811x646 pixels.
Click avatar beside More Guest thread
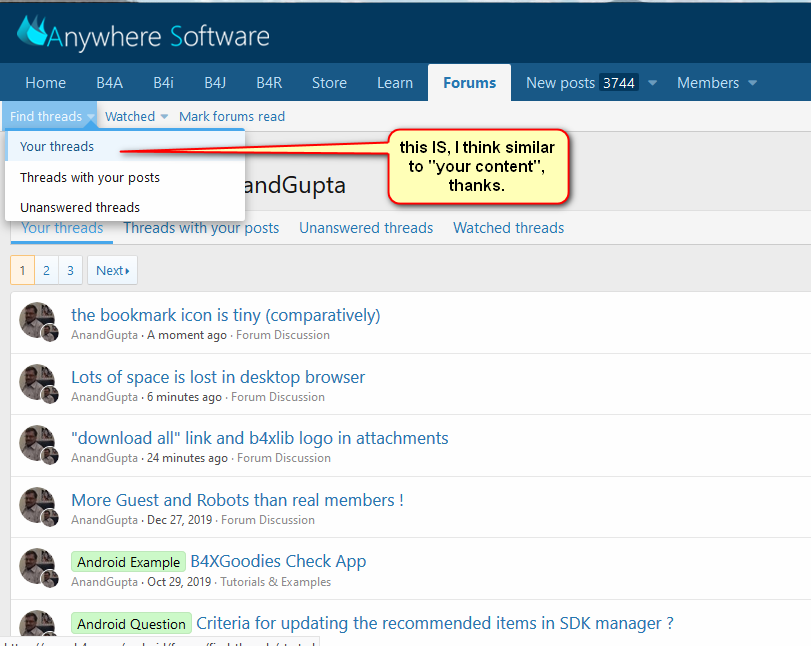[x=37, y=505]
